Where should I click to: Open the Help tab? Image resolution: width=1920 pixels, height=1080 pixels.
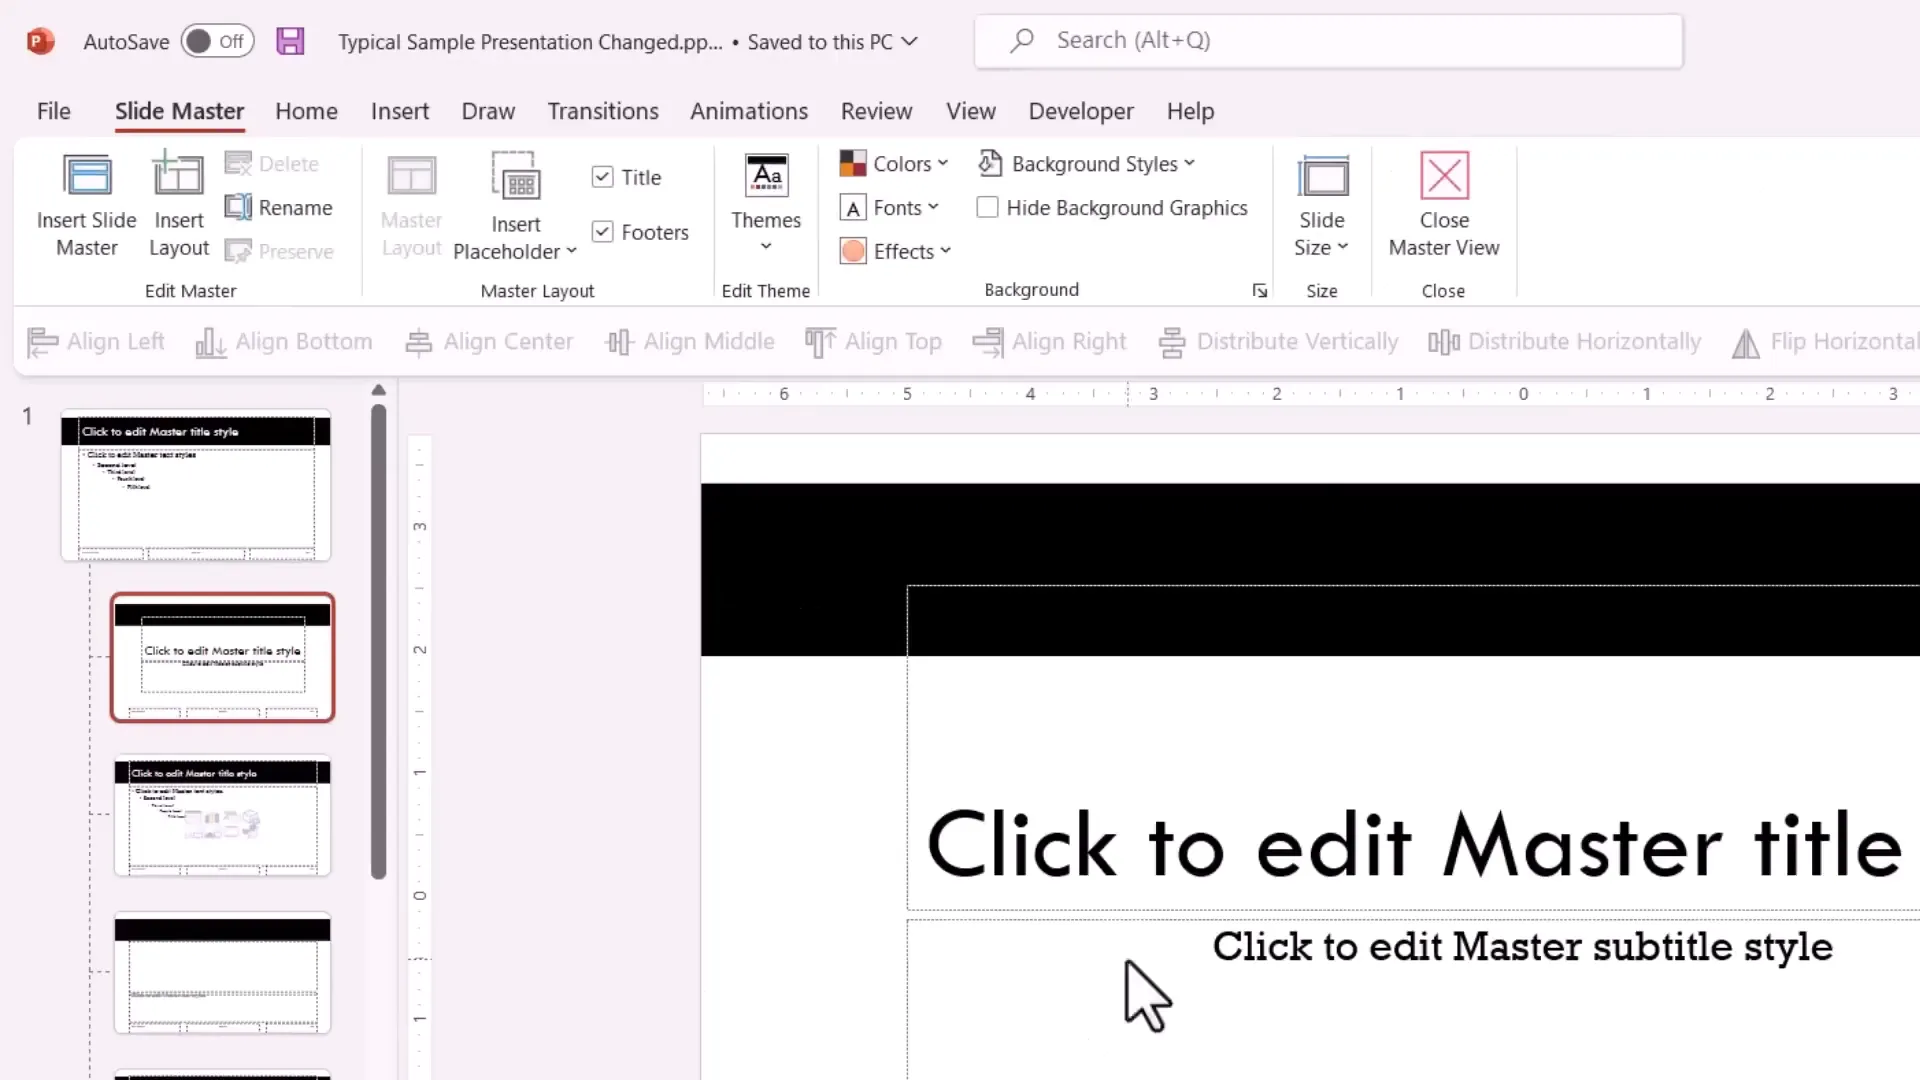(1190, 111)
